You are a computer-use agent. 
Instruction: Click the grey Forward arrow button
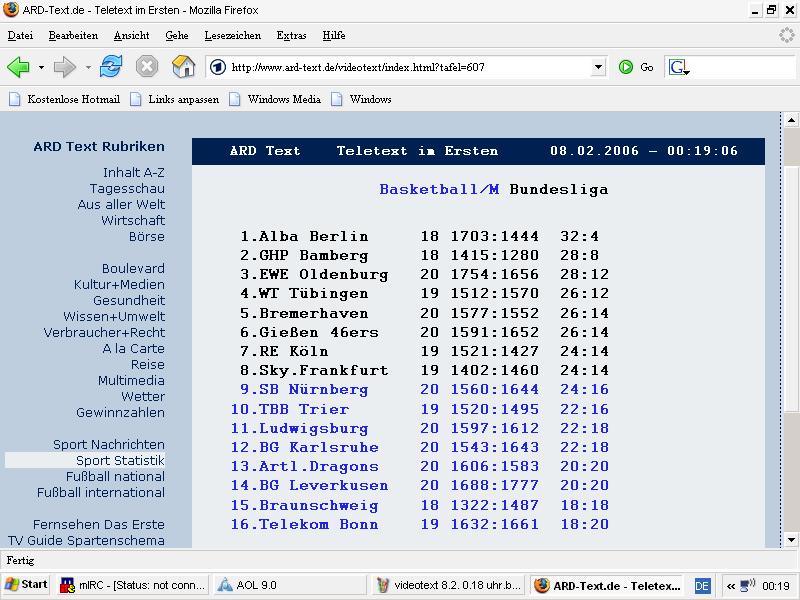coord(64,67)
